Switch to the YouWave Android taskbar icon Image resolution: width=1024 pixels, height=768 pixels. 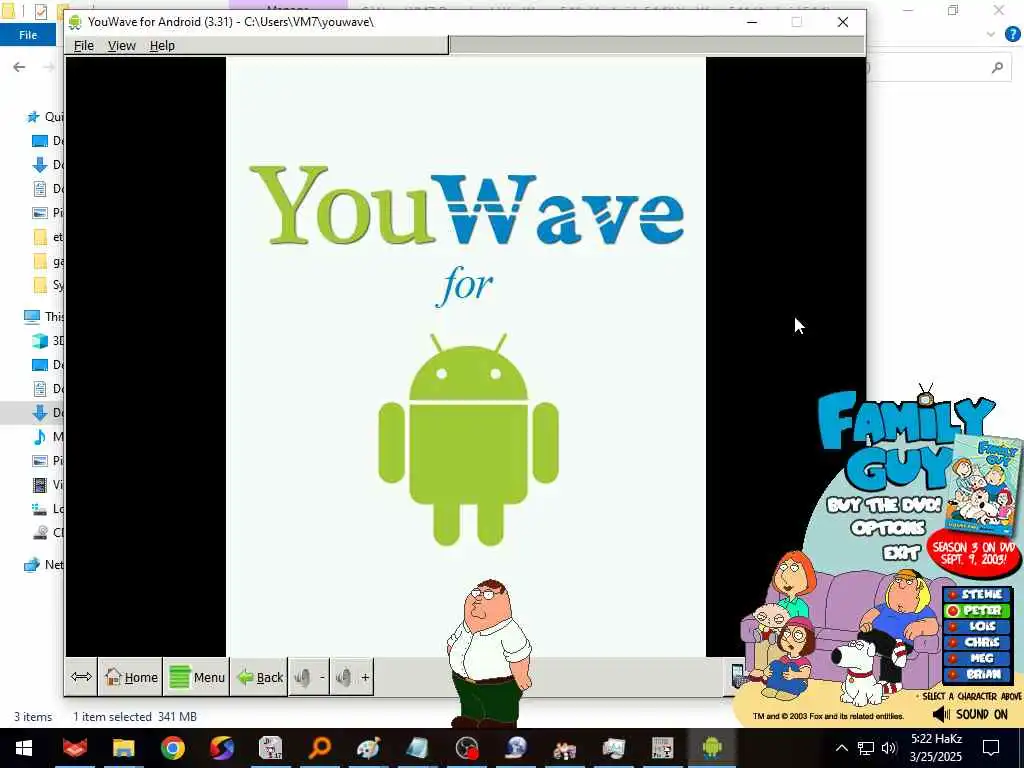click(712, 748)
